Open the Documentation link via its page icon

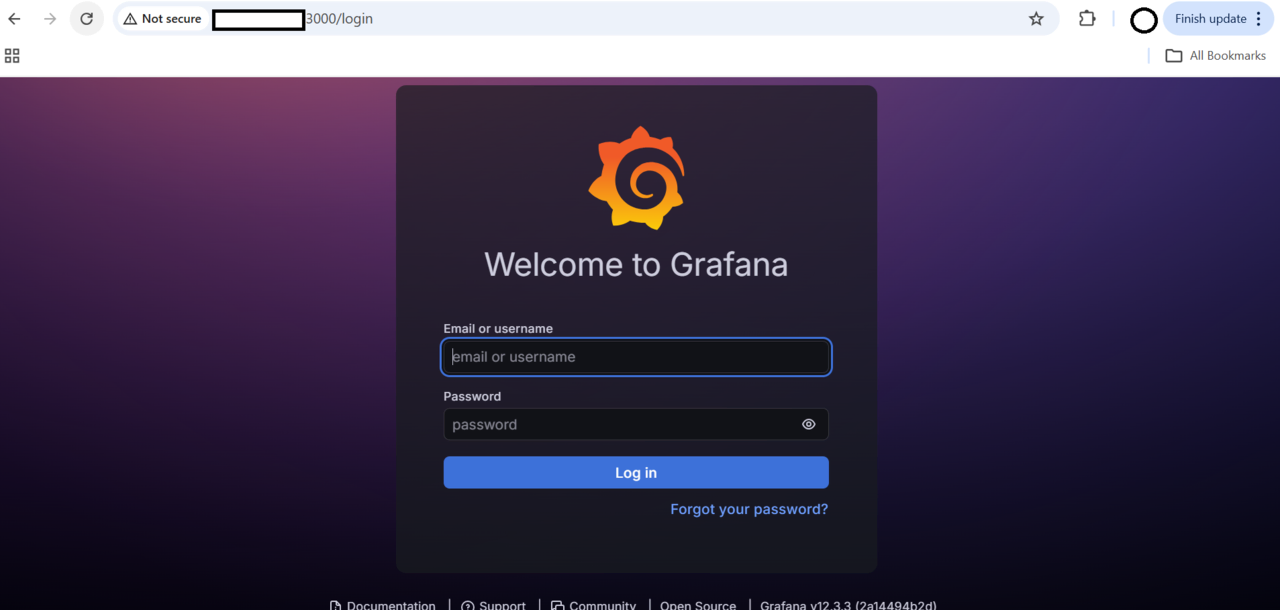tap(337, 603)
